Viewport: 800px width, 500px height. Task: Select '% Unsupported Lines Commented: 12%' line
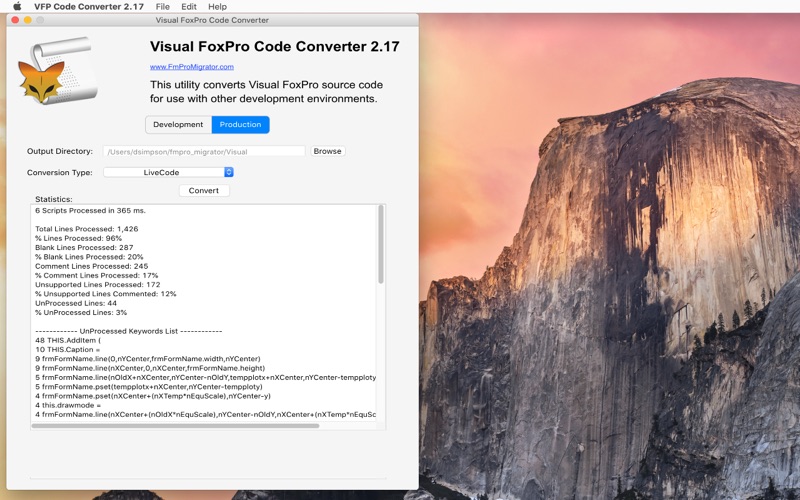106,294
